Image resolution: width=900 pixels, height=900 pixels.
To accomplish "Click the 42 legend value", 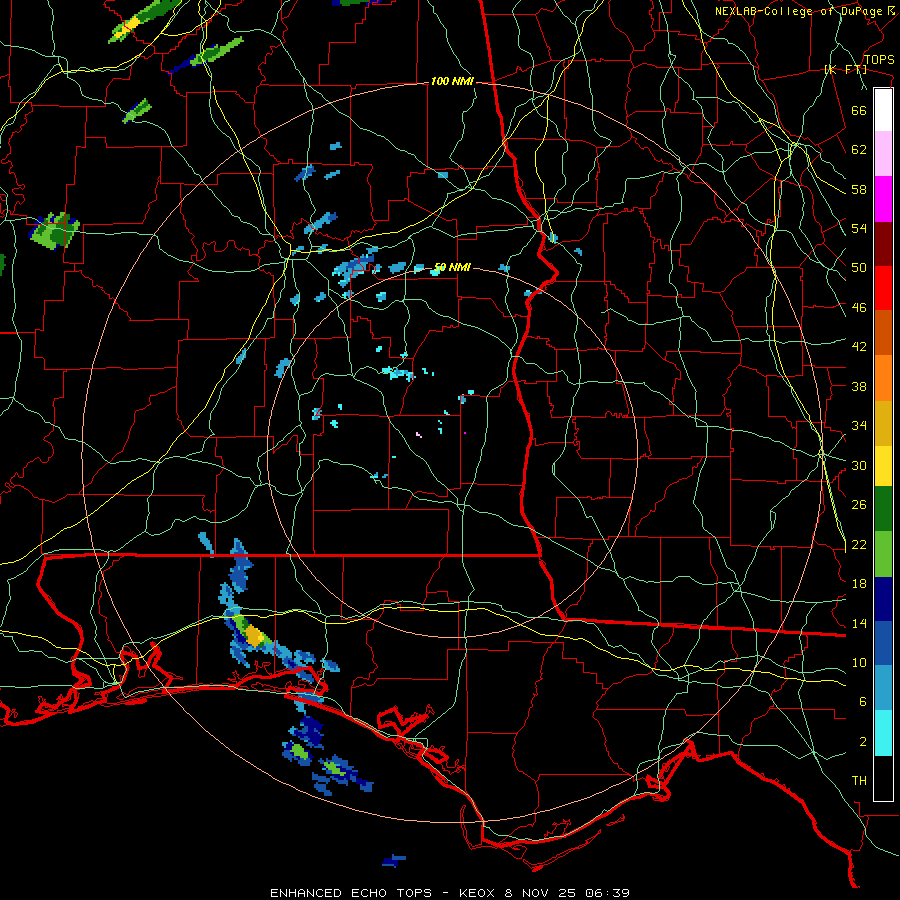I will click(x=859, y=347).
